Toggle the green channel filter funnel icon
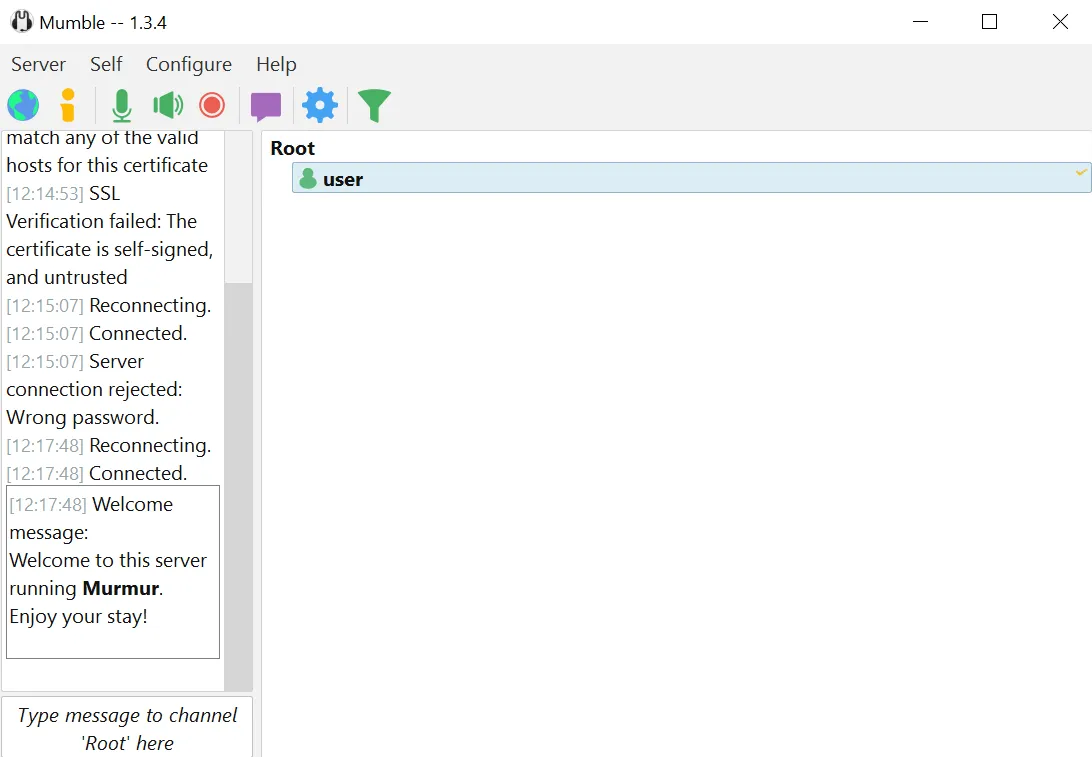Screen dimensions: 1092x757 tap(374, 105)
